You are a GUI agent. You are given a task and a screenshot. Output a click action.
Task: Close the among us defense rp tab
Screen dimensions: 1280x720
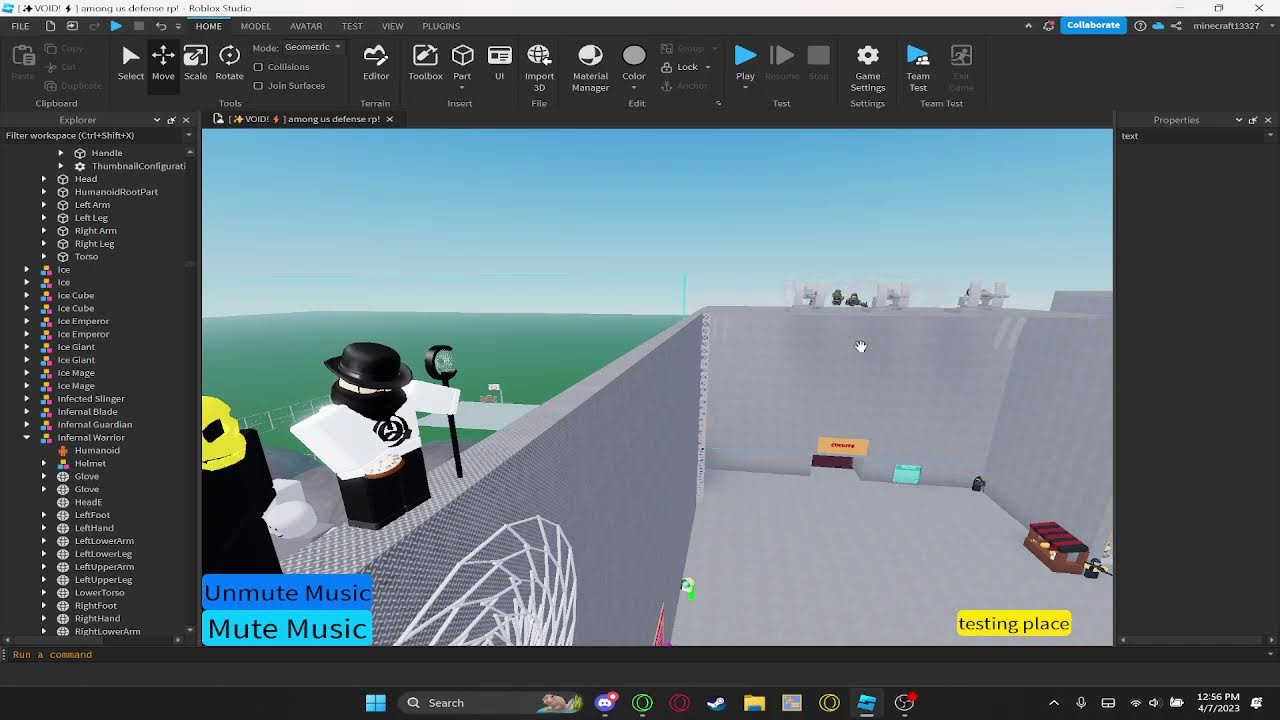point(390,119)
